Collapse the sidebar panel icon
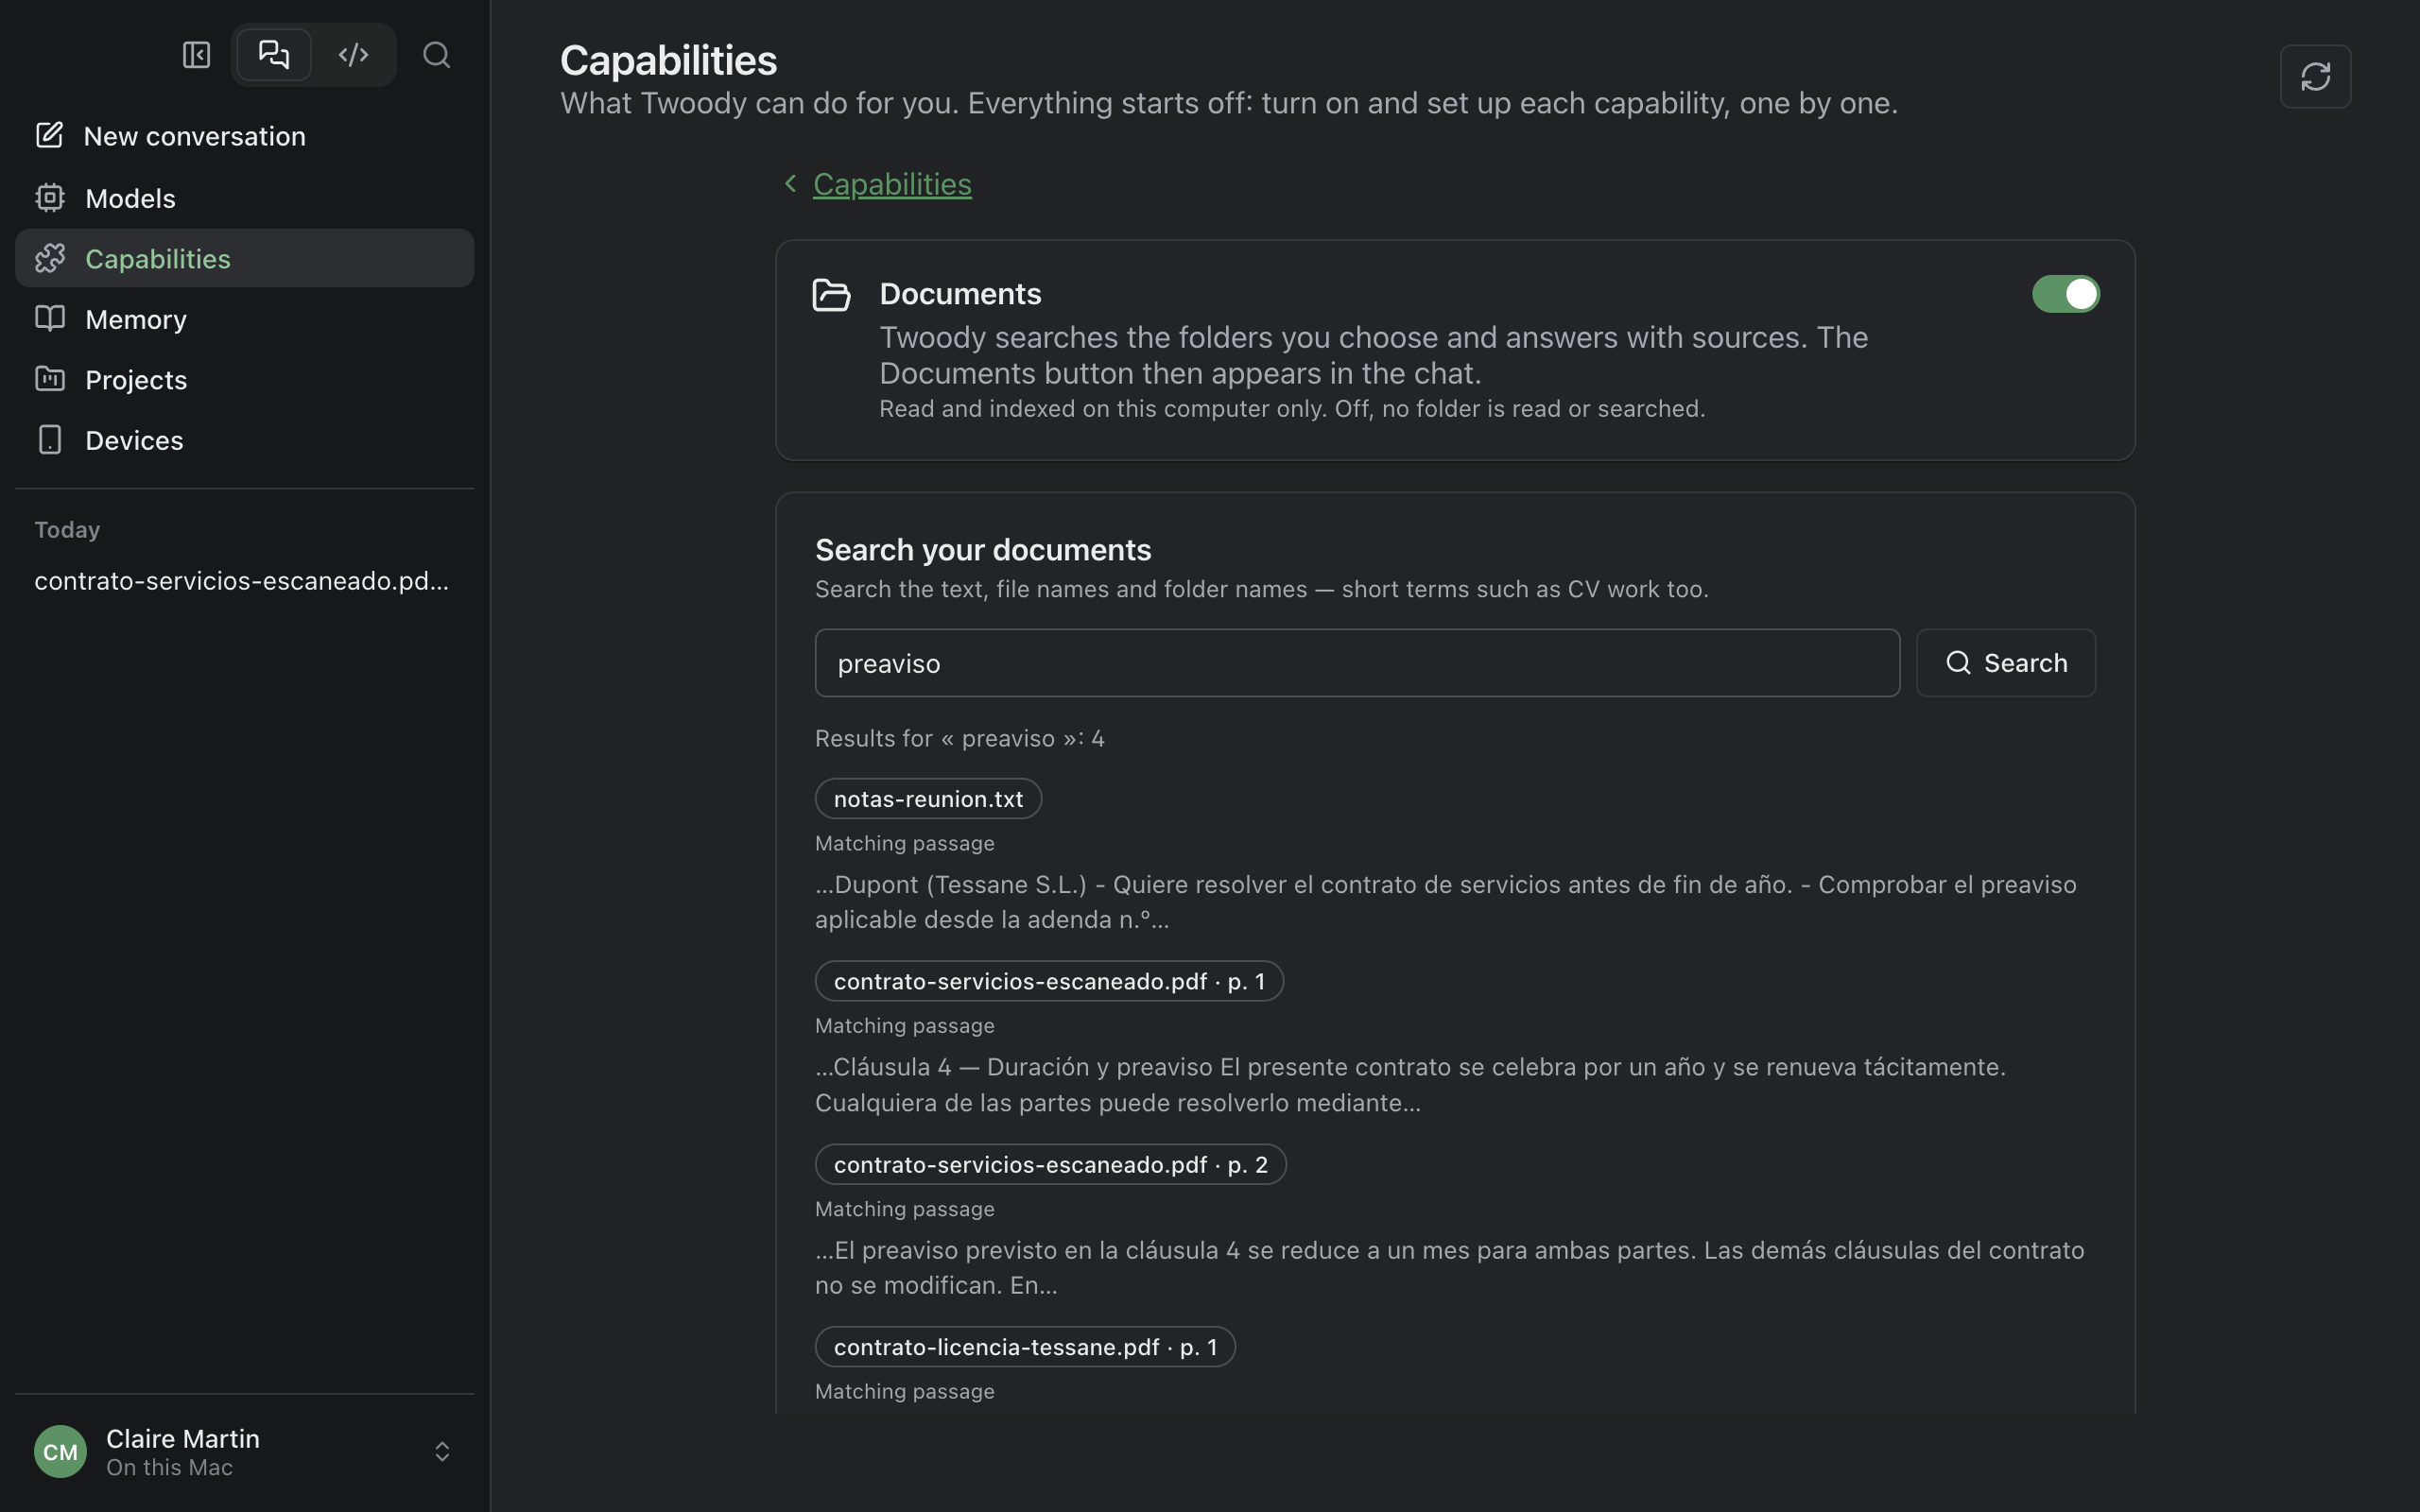Screen dimensions: 2420x1512 coord(196,55)
